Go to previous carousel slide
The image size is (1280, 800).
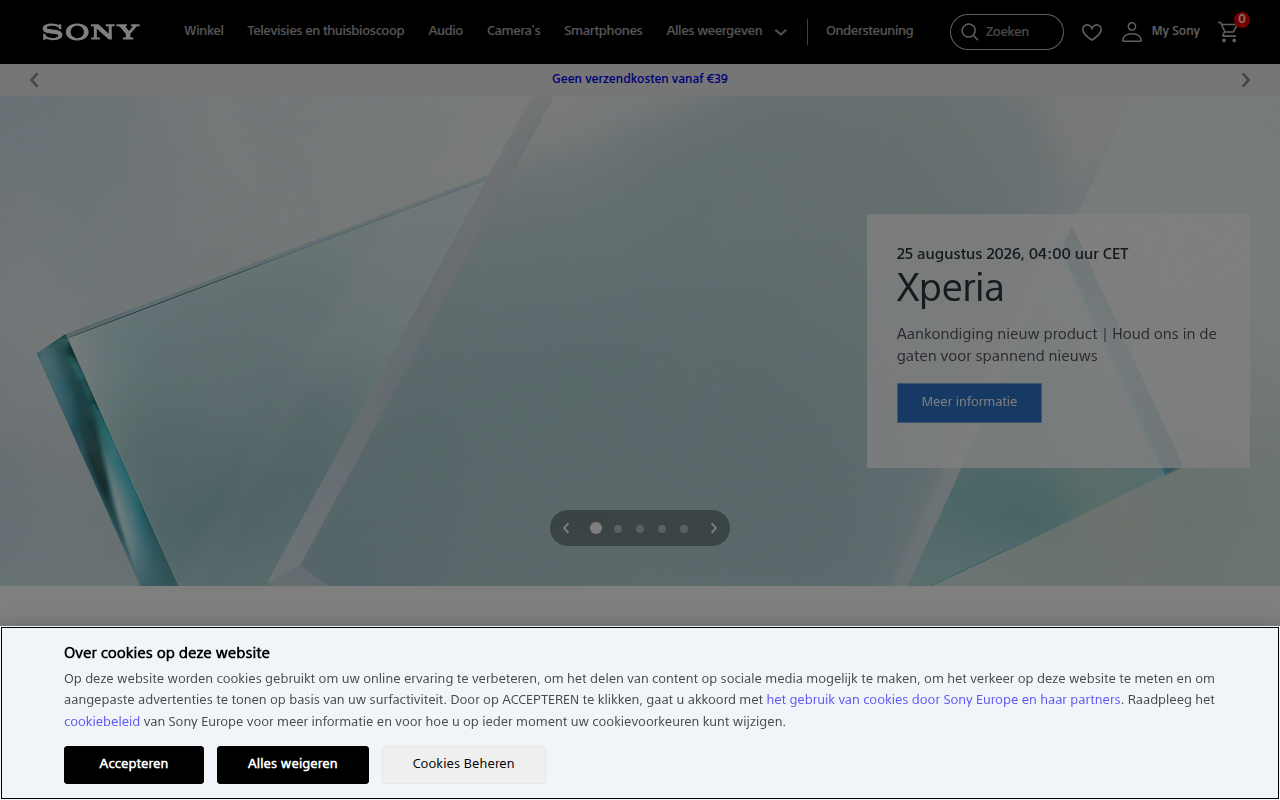point(566,528)
